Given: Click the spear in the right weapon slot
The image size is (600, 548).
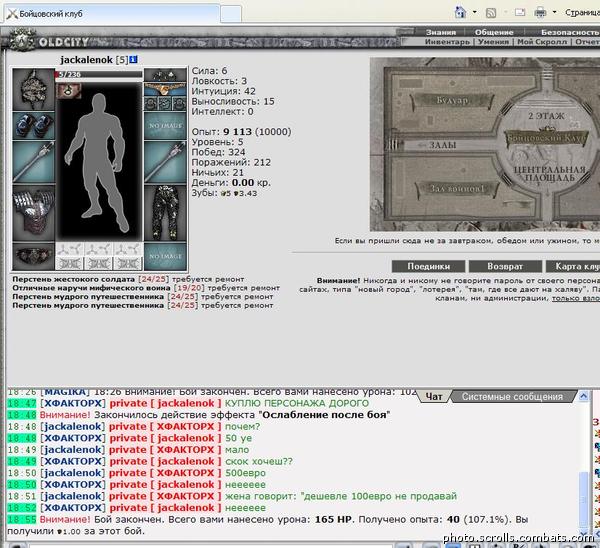Looking at the screenshot, I should click(x=165, y=162).
